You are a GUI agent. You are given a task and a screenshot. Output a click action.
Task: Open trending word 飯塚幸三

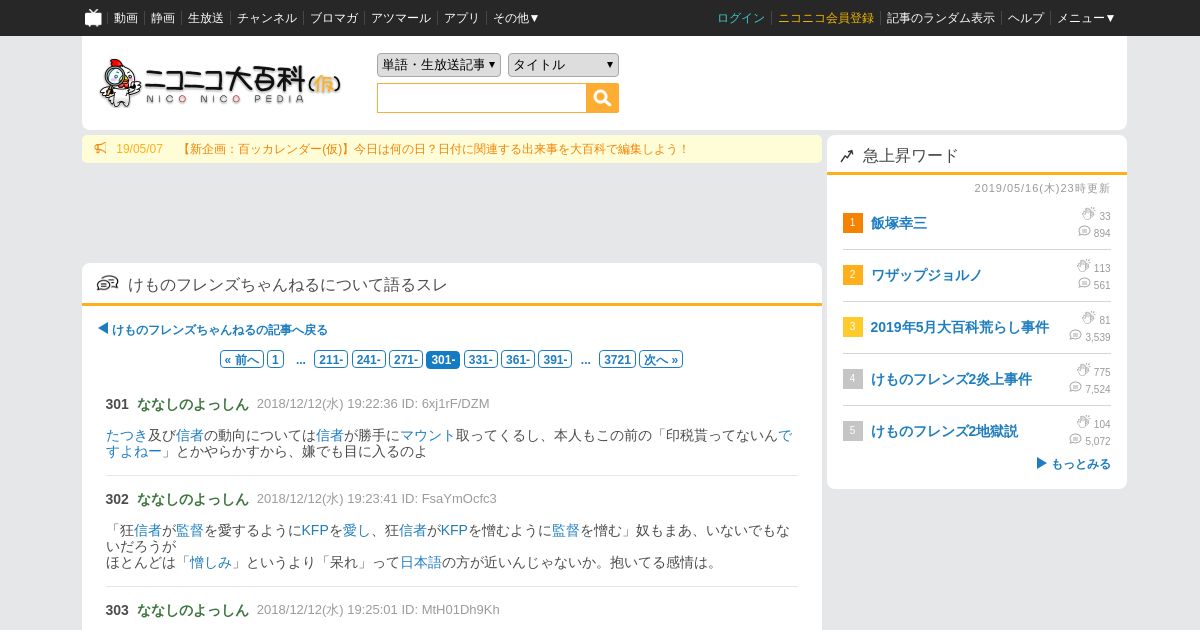tap(899, 223)
